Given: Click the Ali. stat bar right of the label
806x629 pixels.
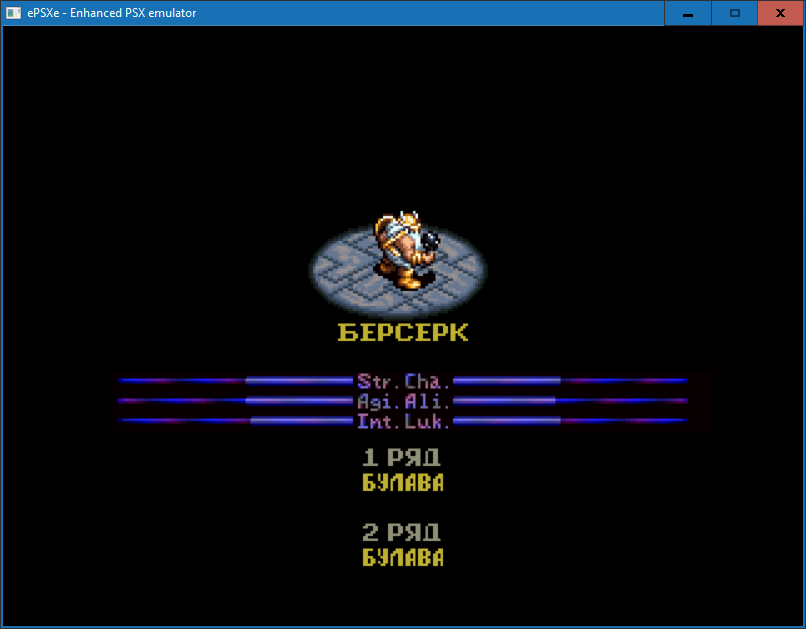Looking at the screenshot, I should click(571, 400).
